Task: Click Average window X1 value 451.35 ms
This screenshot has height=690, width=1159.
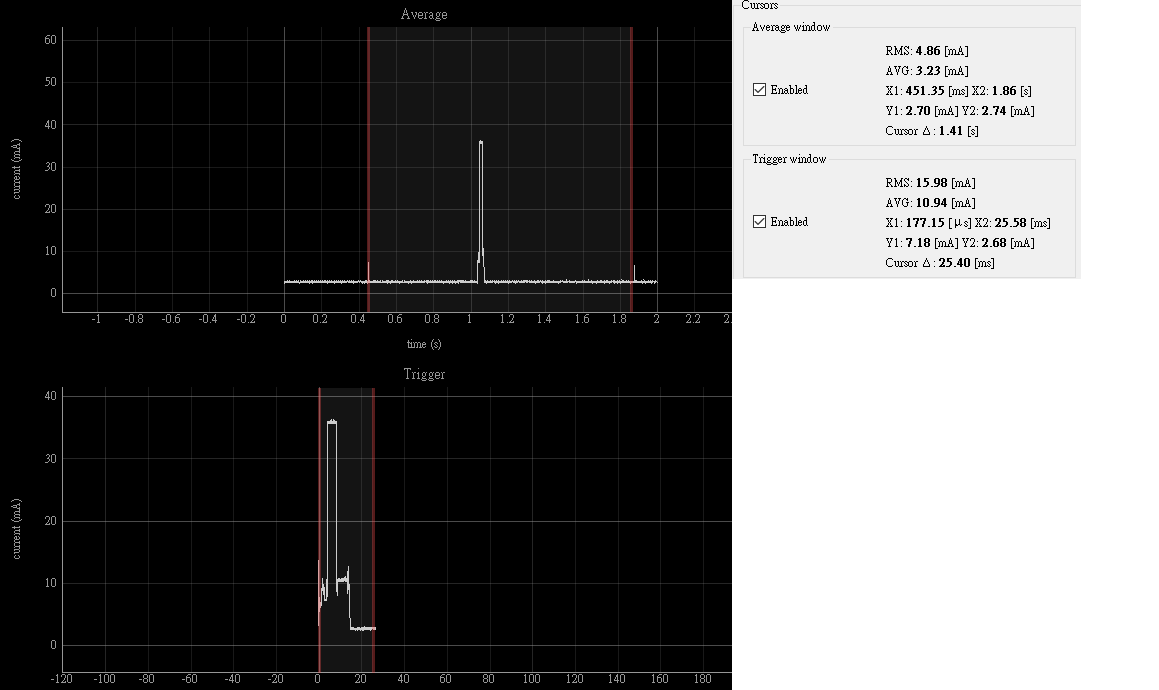Action: point(925,91)
